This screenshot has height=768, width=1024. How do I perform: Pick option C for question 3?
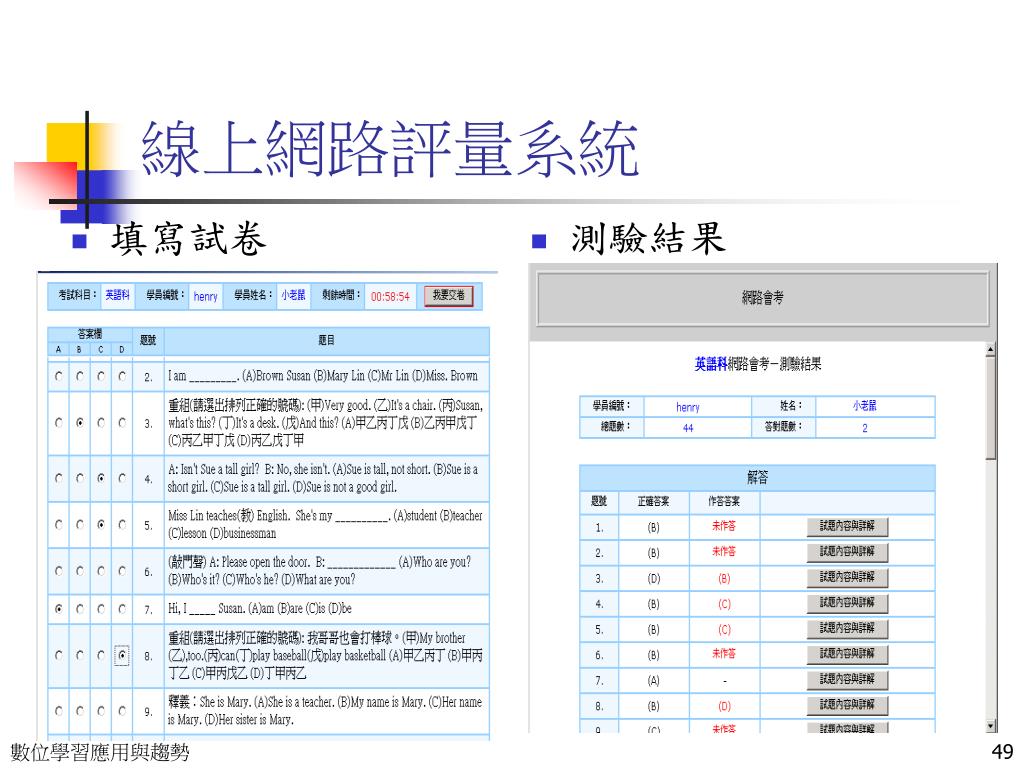pos(101,423)
